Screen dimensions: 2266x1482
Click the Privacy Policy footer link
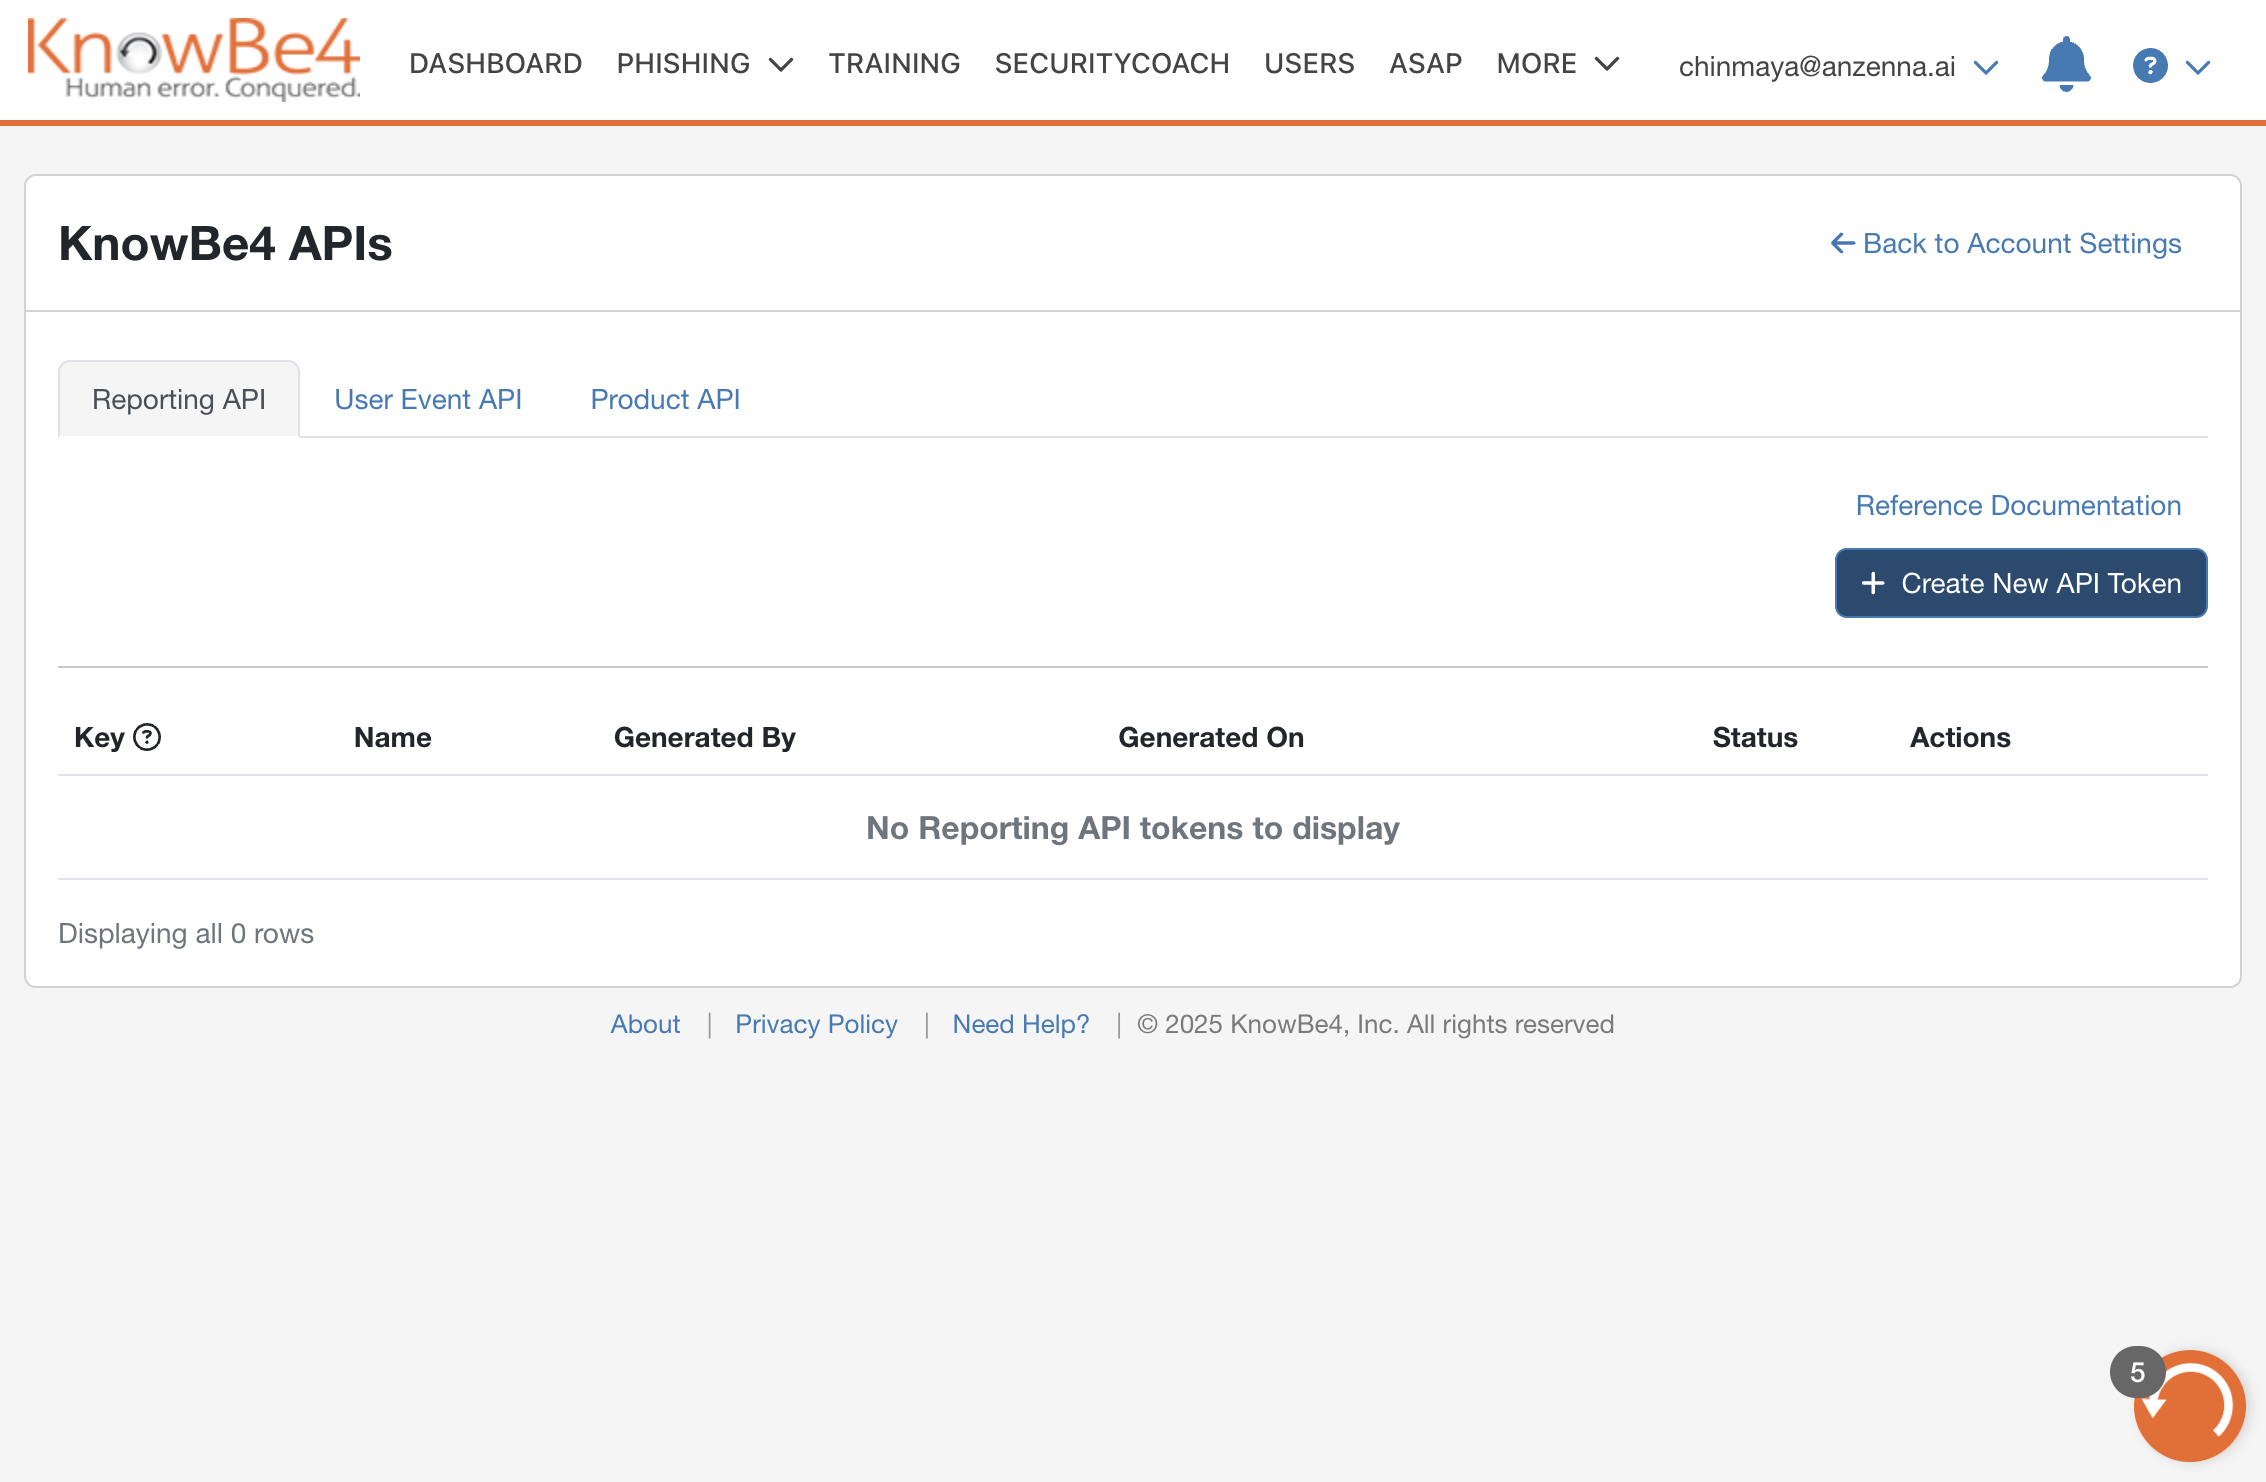816,1024
